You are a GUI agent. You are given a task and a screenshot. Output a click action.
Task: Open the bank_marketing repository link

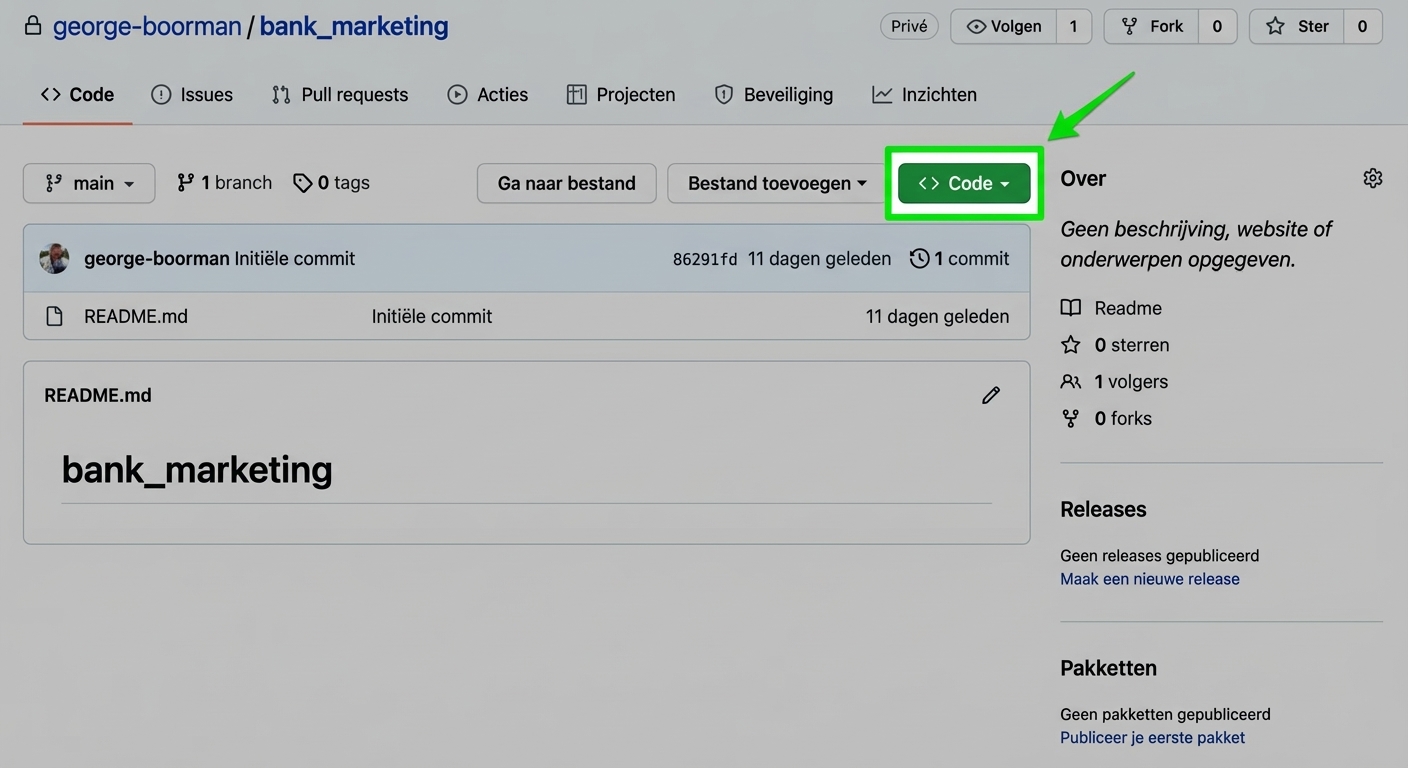(x=354, y=26)
